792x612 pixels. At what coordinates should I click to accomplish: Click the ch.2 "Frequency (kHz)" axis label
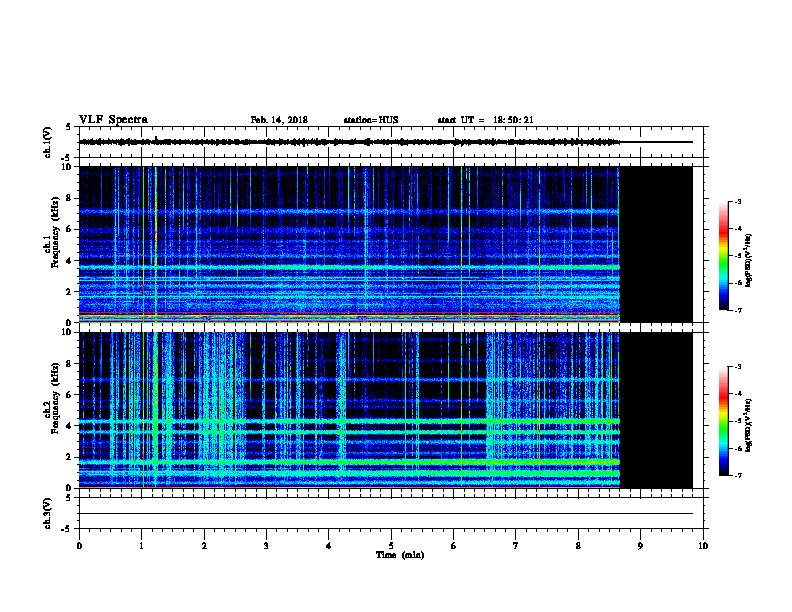(x=55, y=398)
